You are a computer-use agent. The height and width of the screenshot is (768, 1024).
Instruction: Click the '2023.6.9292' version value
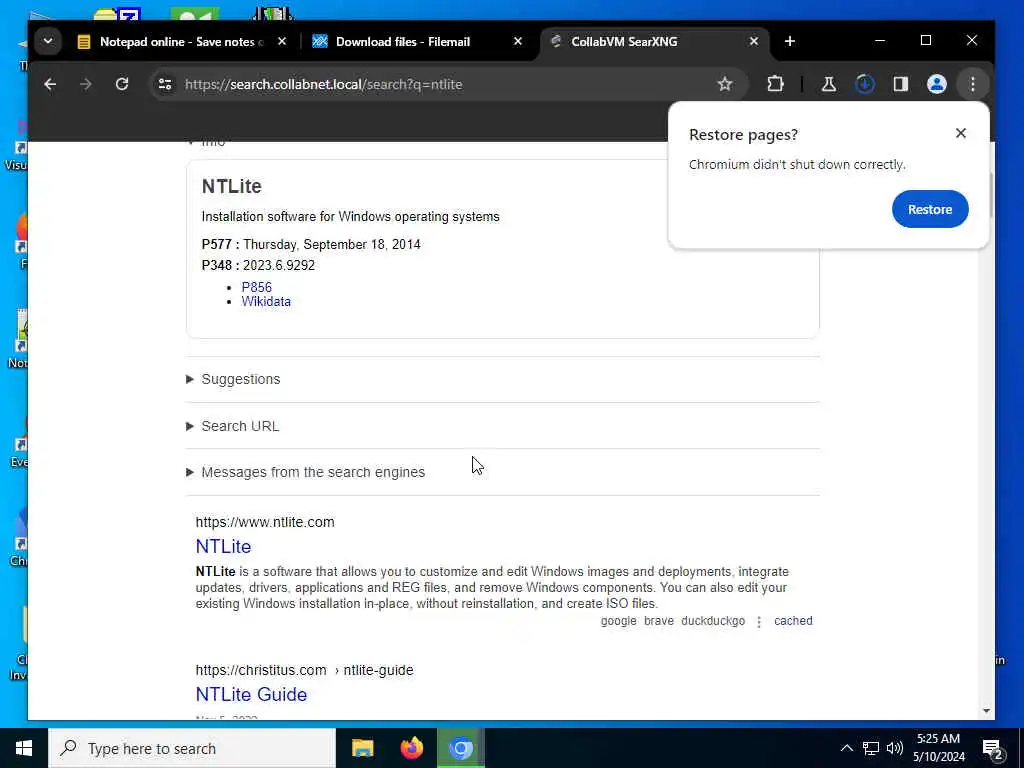[279, 265]
